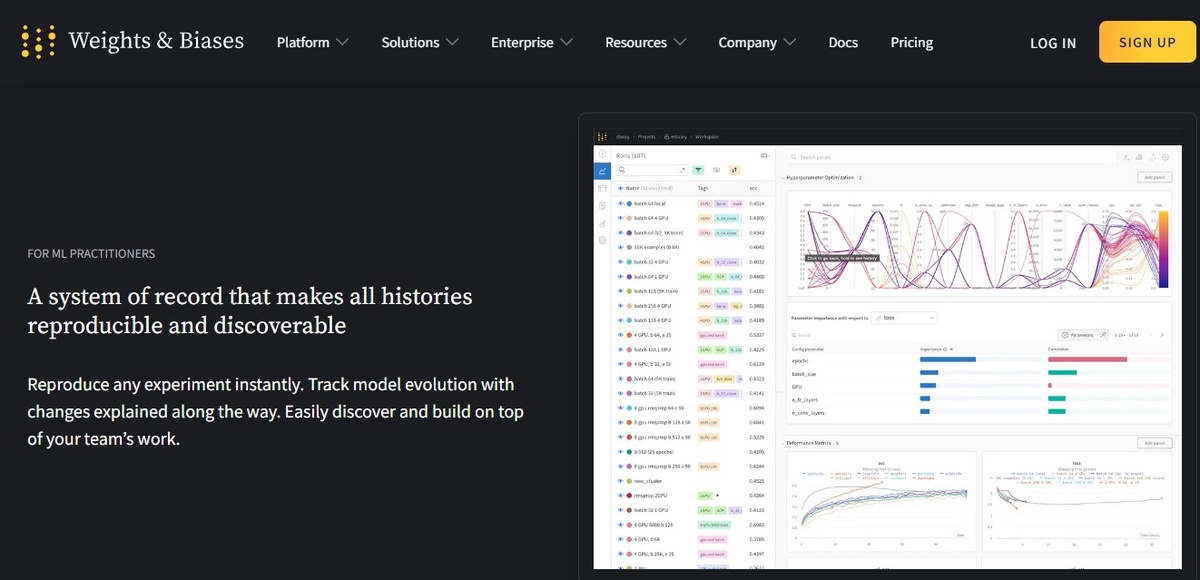
Task: Open the Company dropdown menu
Action: coord(757,42)
